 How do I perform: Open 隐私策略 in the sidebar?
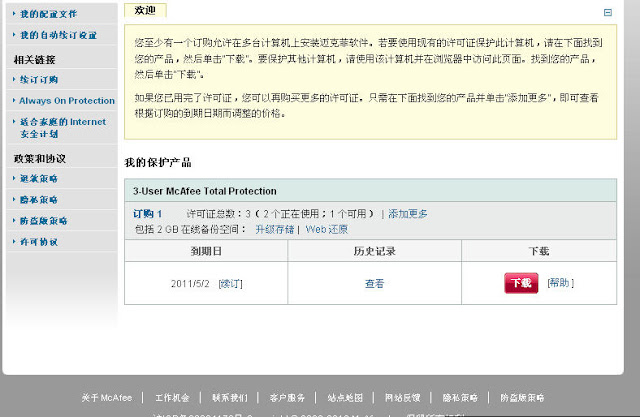click(x=39, y=200)
